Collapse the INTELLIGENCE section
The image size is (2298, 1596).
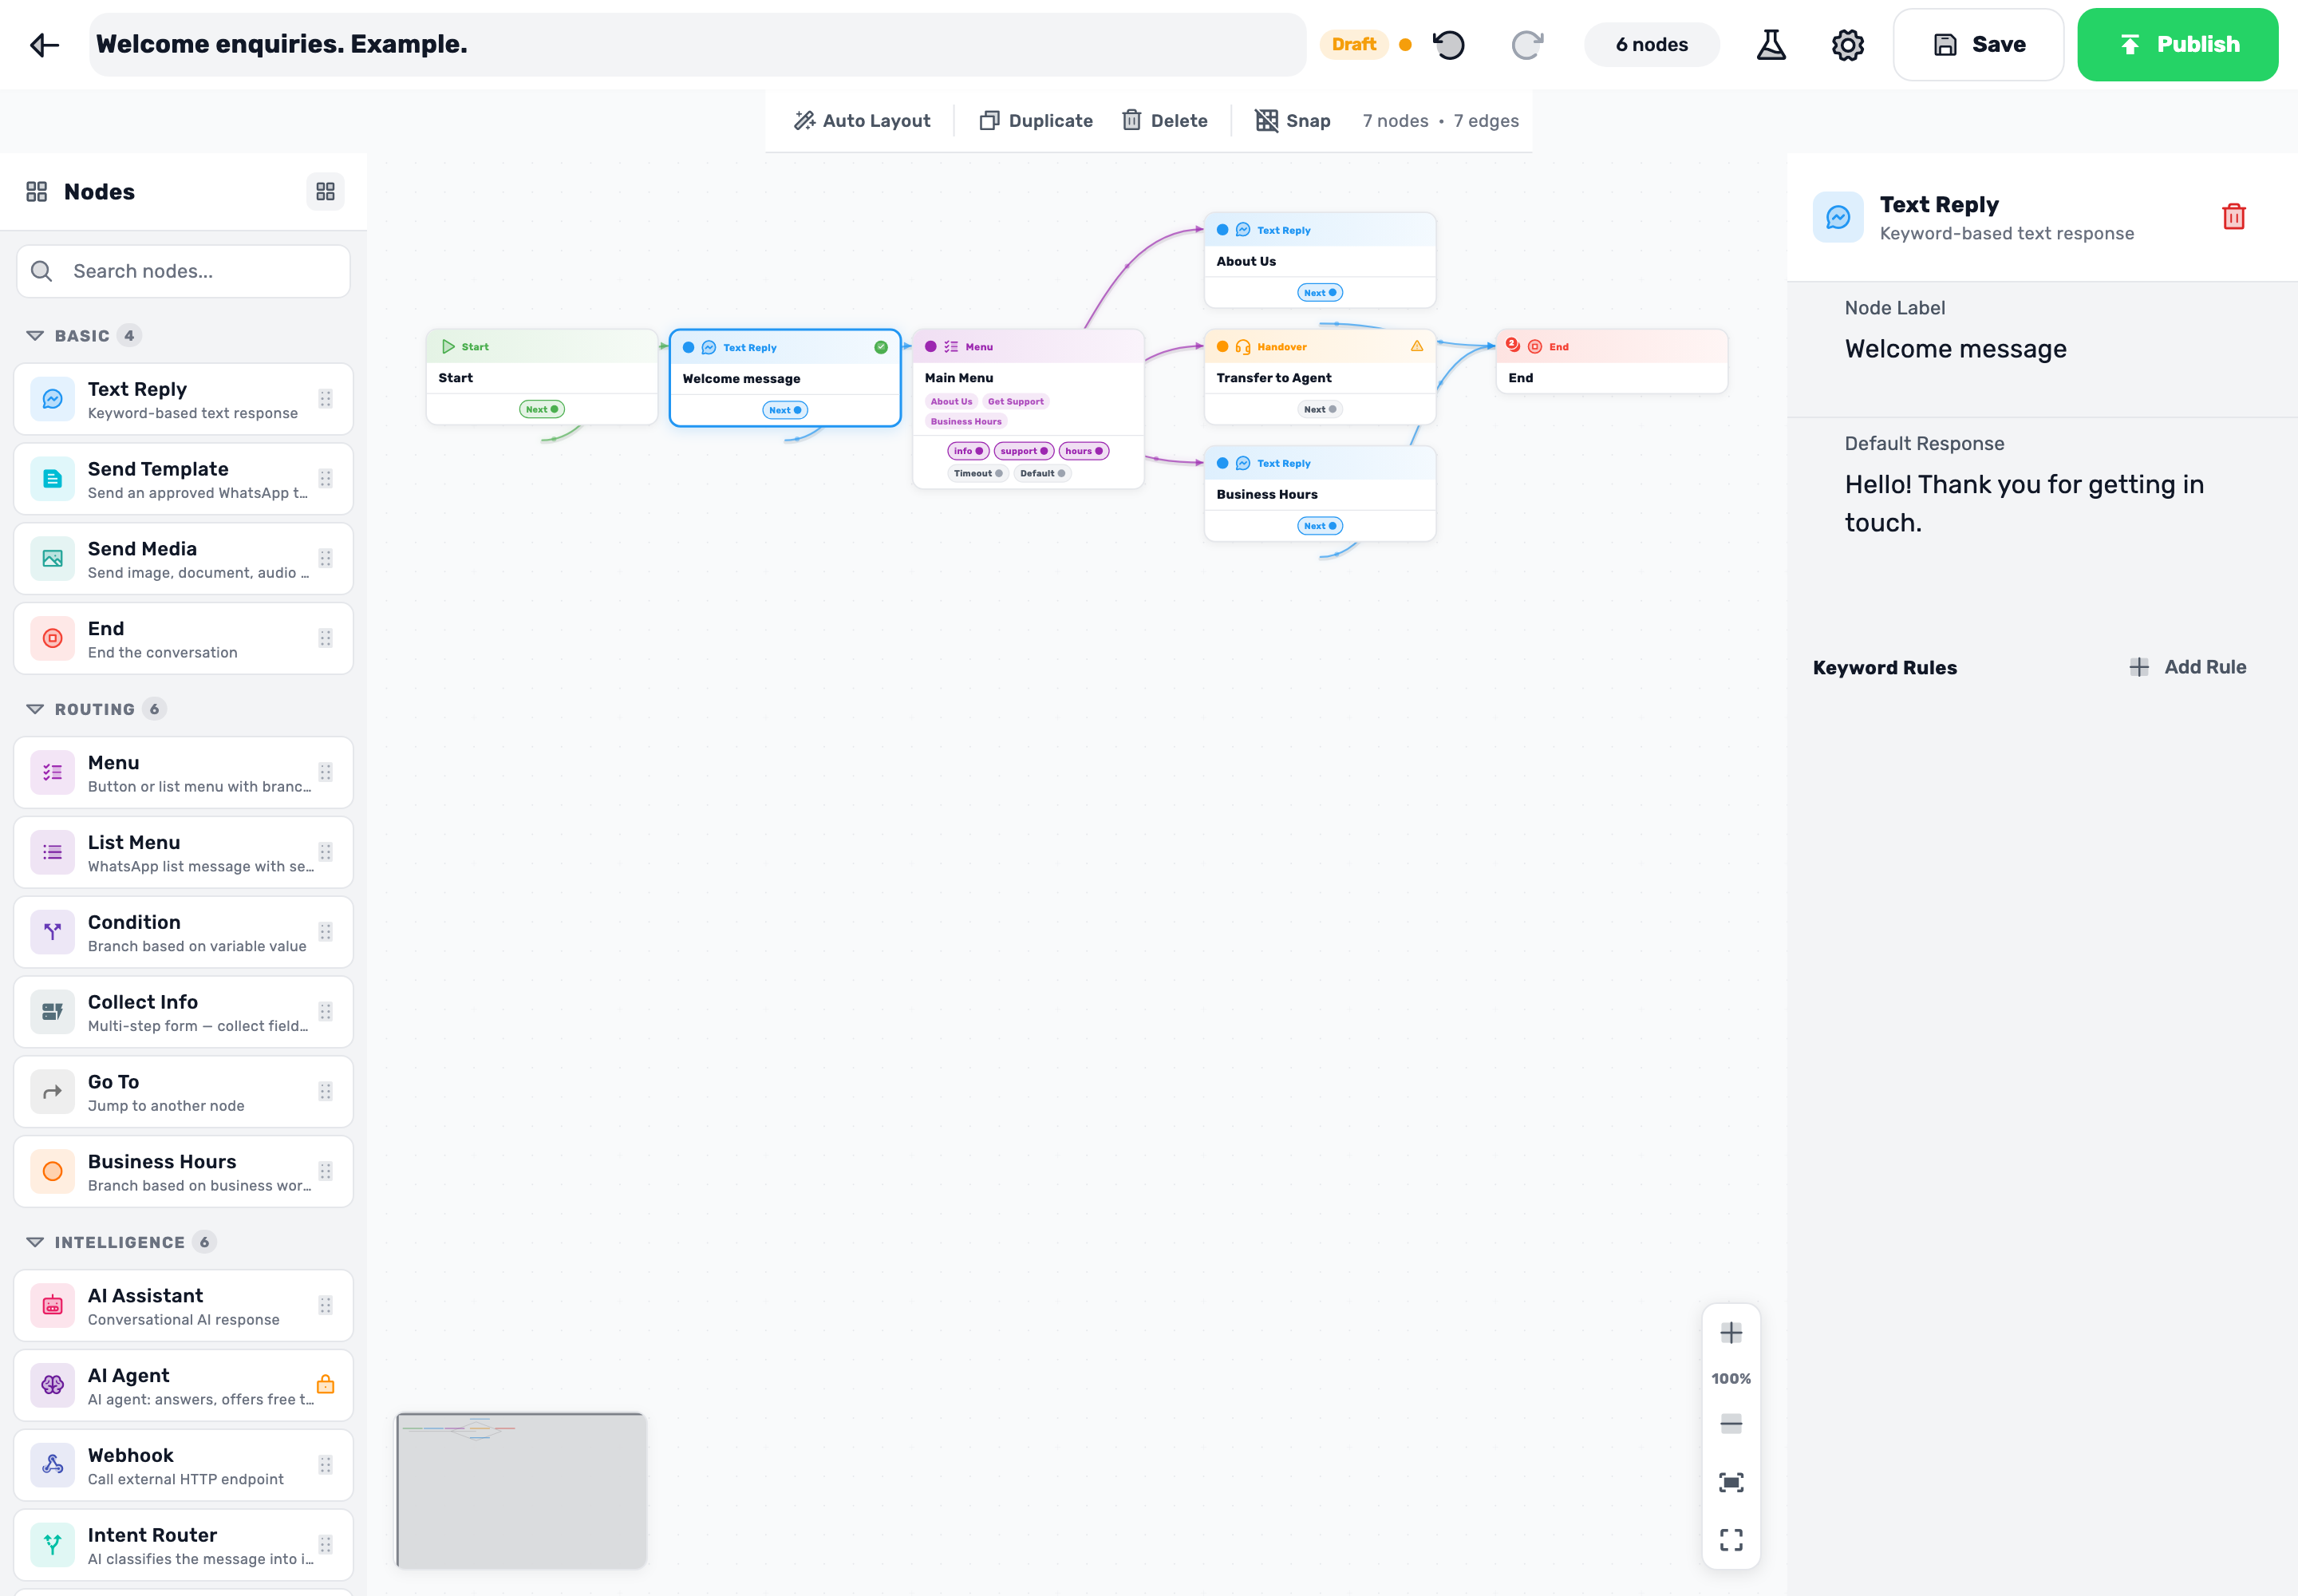35,1242
